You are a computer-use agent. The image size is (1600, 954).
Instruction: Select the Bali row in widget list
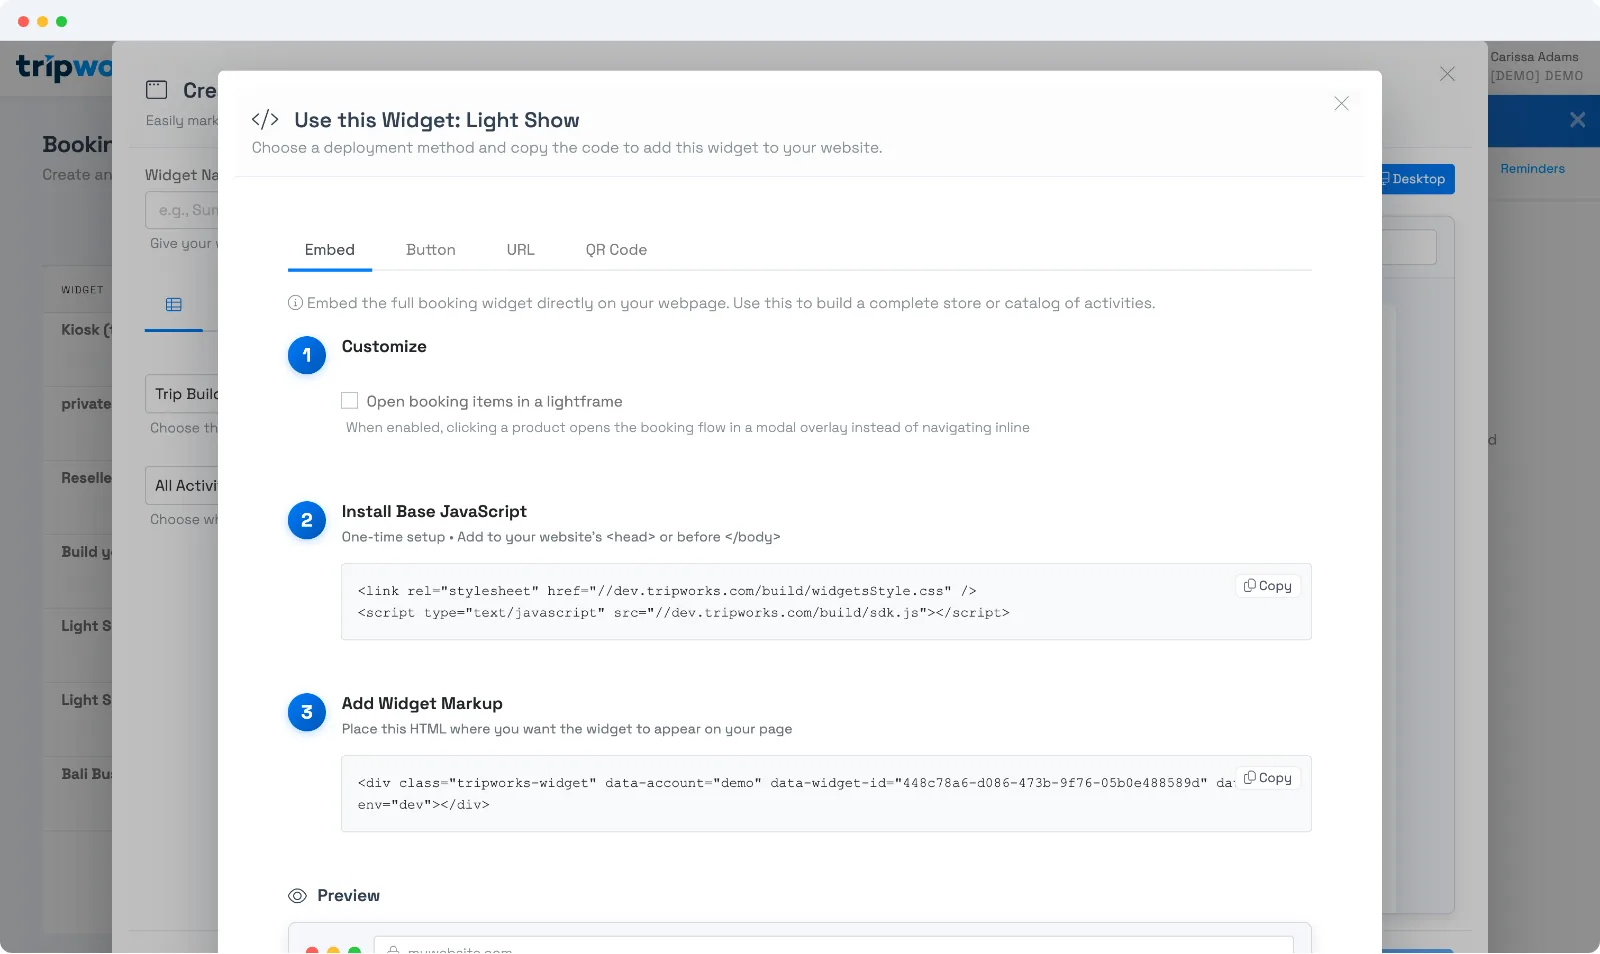[x=78, y=794]
